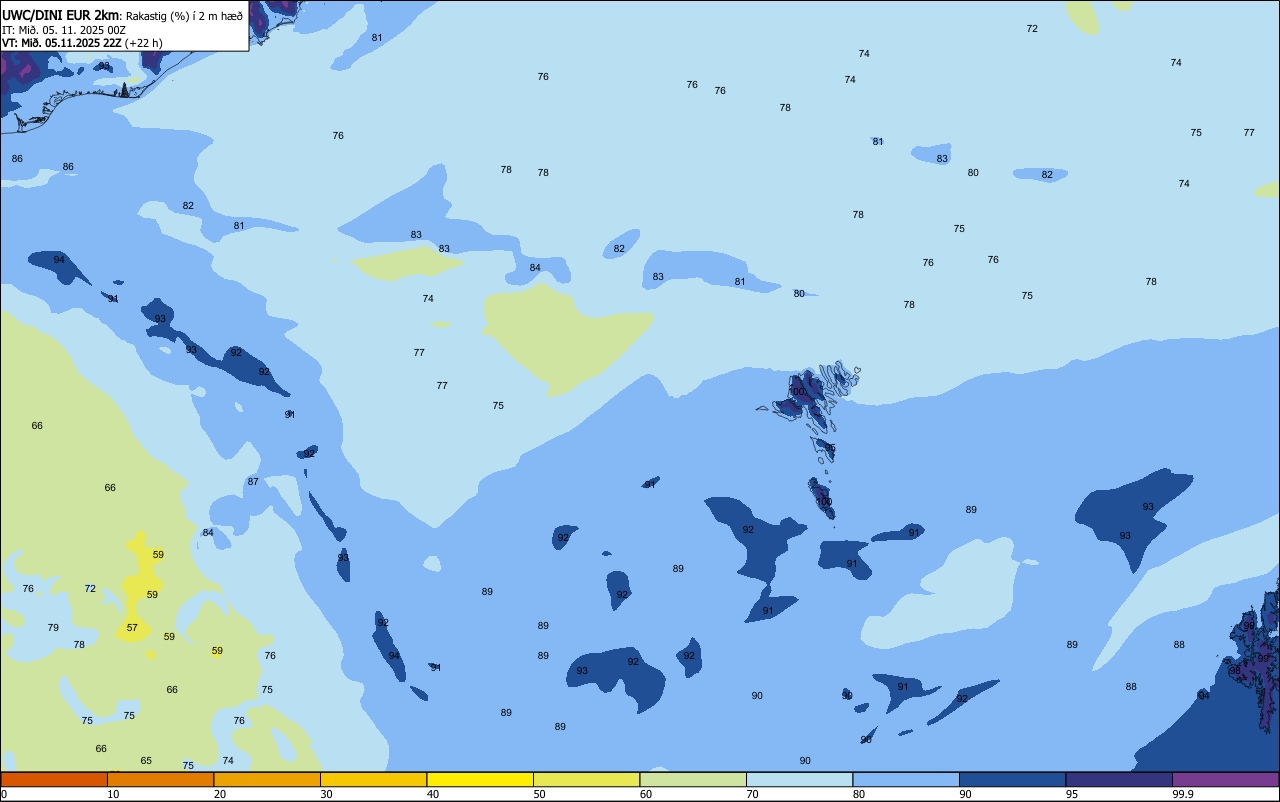Click the "VT: Mið. 05.11.2025 22Z" valid time

pos(62,42)
